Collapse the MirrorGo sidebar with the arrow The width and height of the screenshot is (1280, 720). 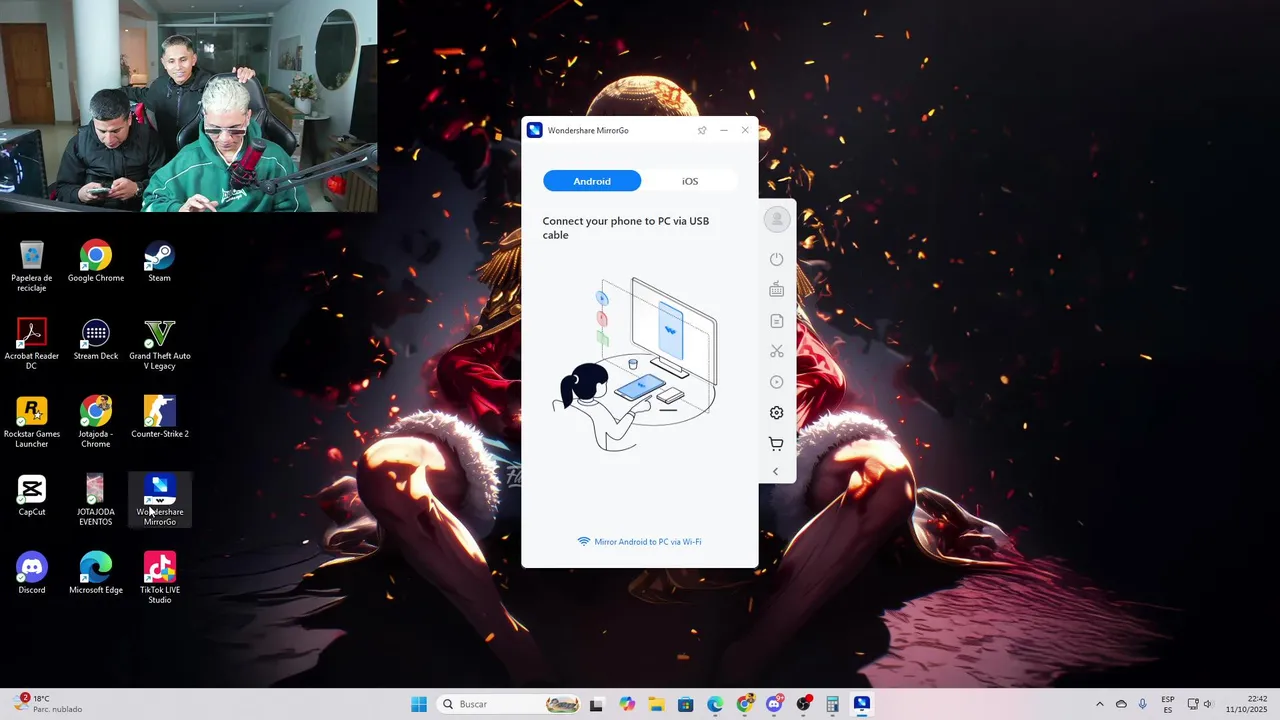pyautogui.click(x=775, y=471)
